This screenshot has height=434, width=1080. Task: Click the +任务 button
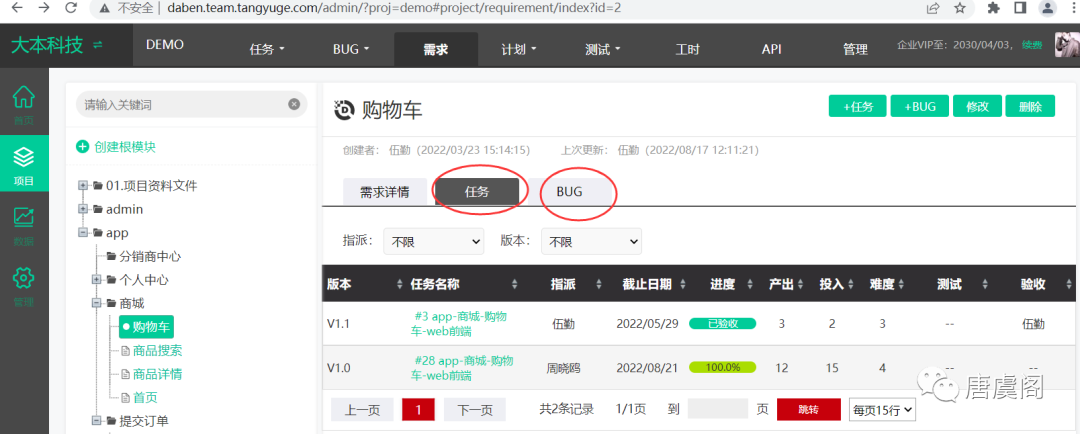[x=858, y=106]
